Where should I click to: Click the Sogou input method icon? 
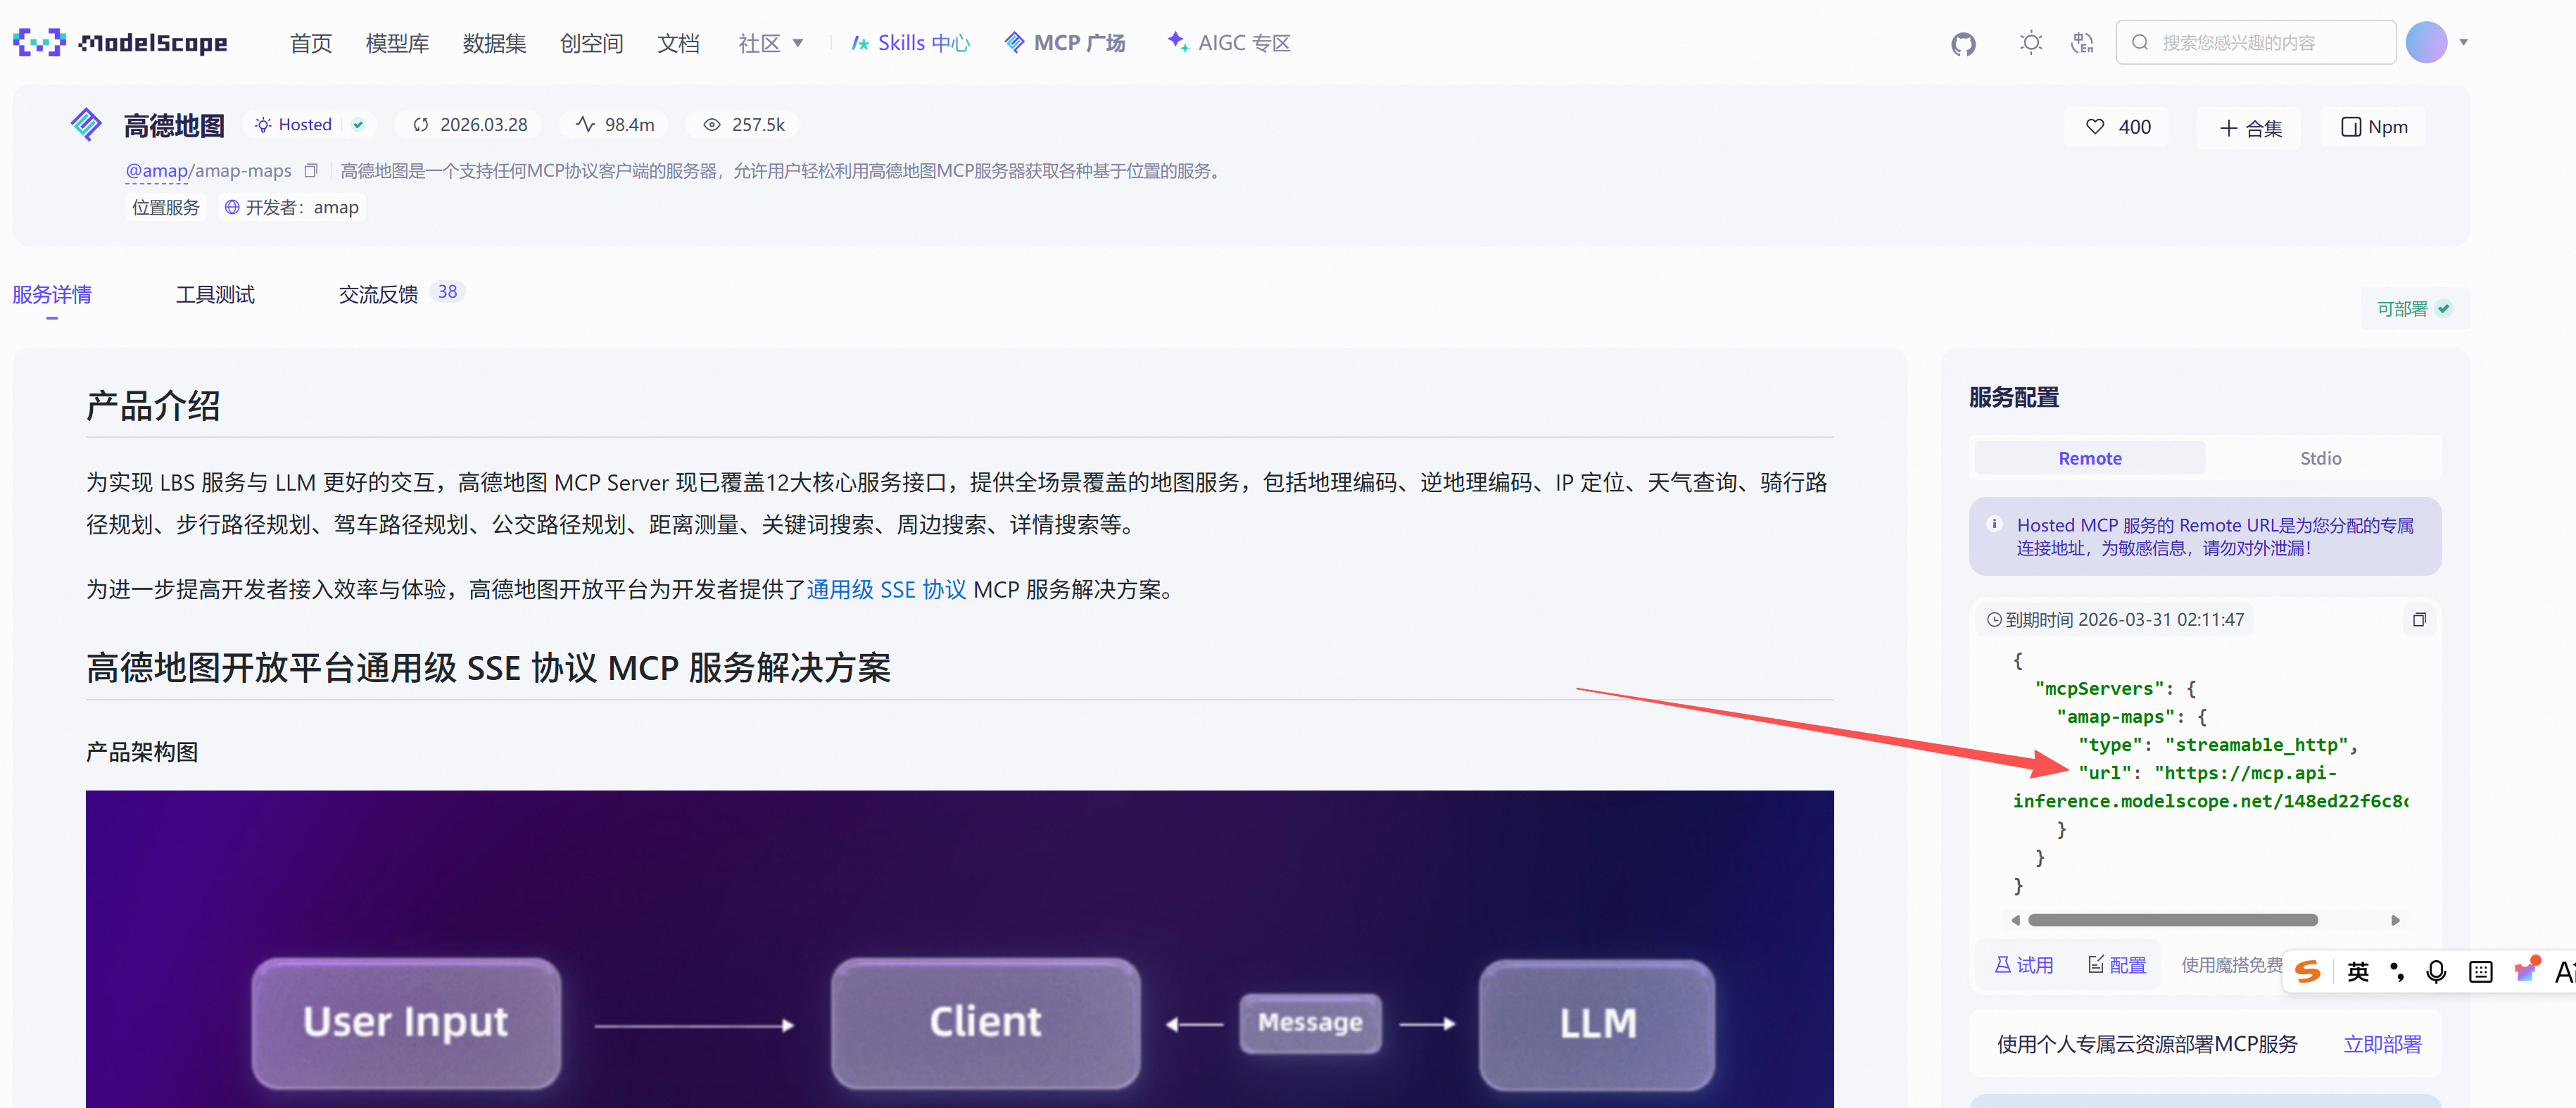[x=2308, y=971]
